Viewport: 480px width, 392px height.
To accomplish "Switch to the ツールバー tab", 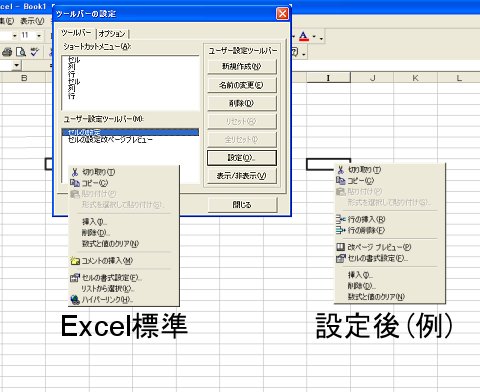I will click(76, 33).
